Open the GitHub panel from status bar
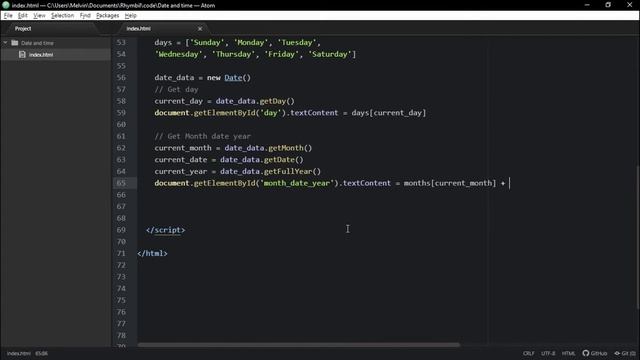Image resolution: width=640 pixels, height=360 pixels. point(595,353)
